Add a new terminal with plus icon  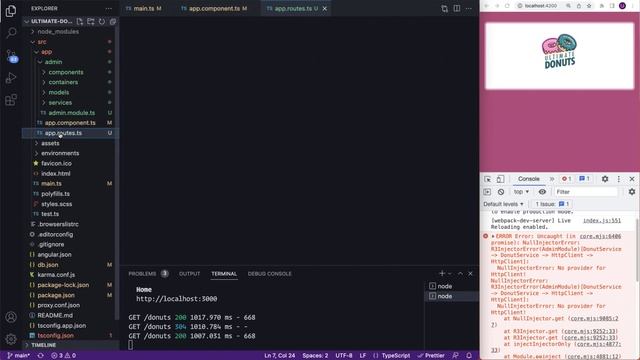coord(442,273)
